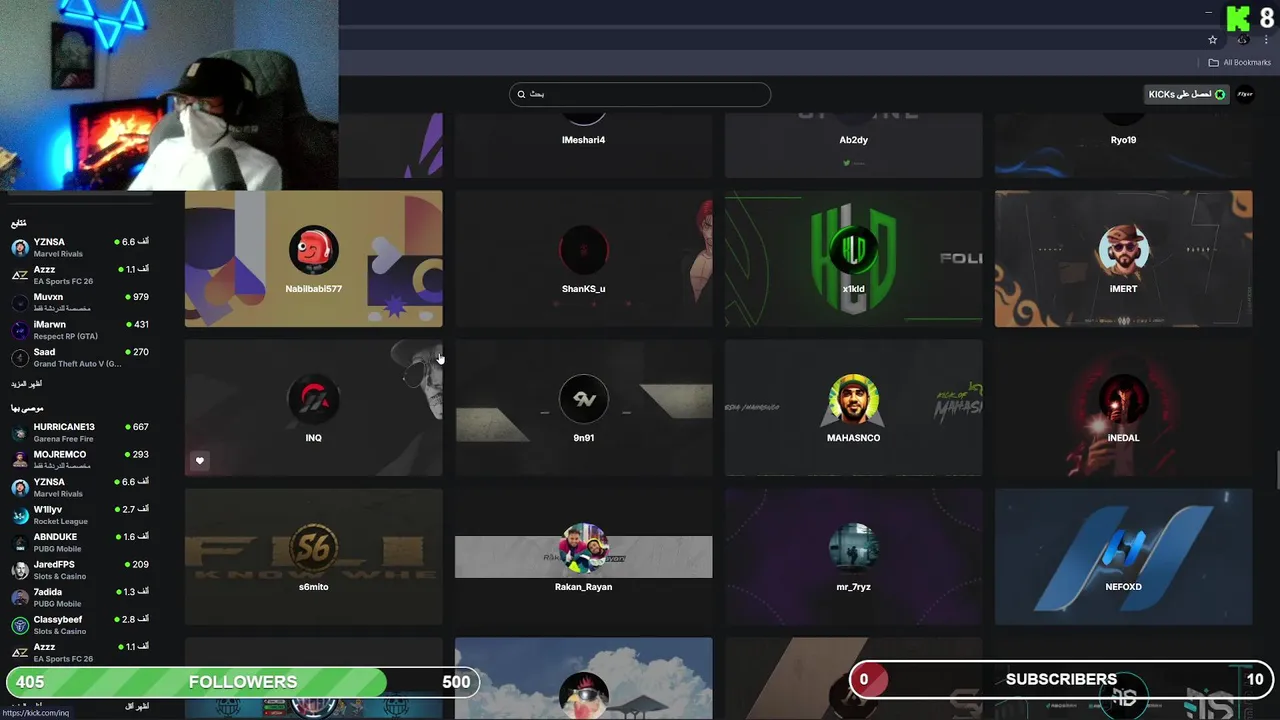This screenshot has width=1280, height=720.
Task: Open Azzz under the recommended list
Action: (x=80, y=652)
